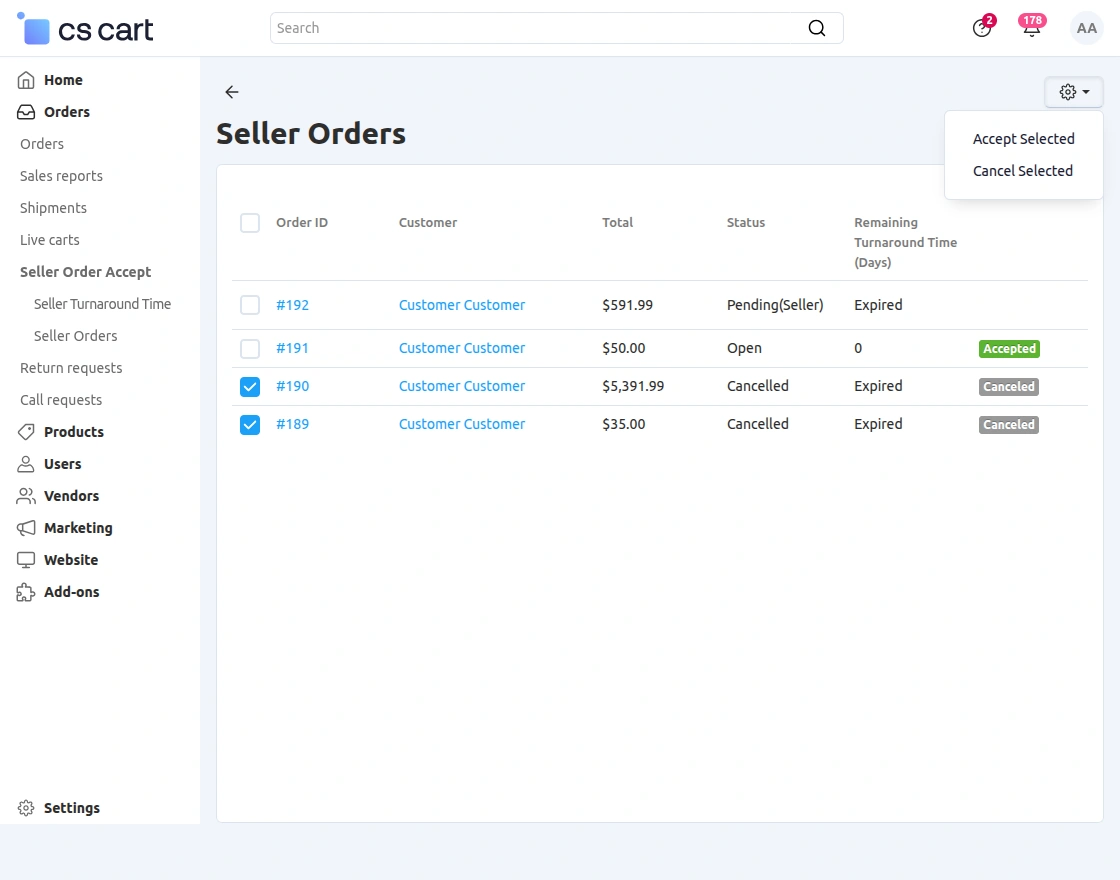1120x880 pixels.
Task: Choose Cancel Selected from the menu
Action: [x=1023, y=171]
